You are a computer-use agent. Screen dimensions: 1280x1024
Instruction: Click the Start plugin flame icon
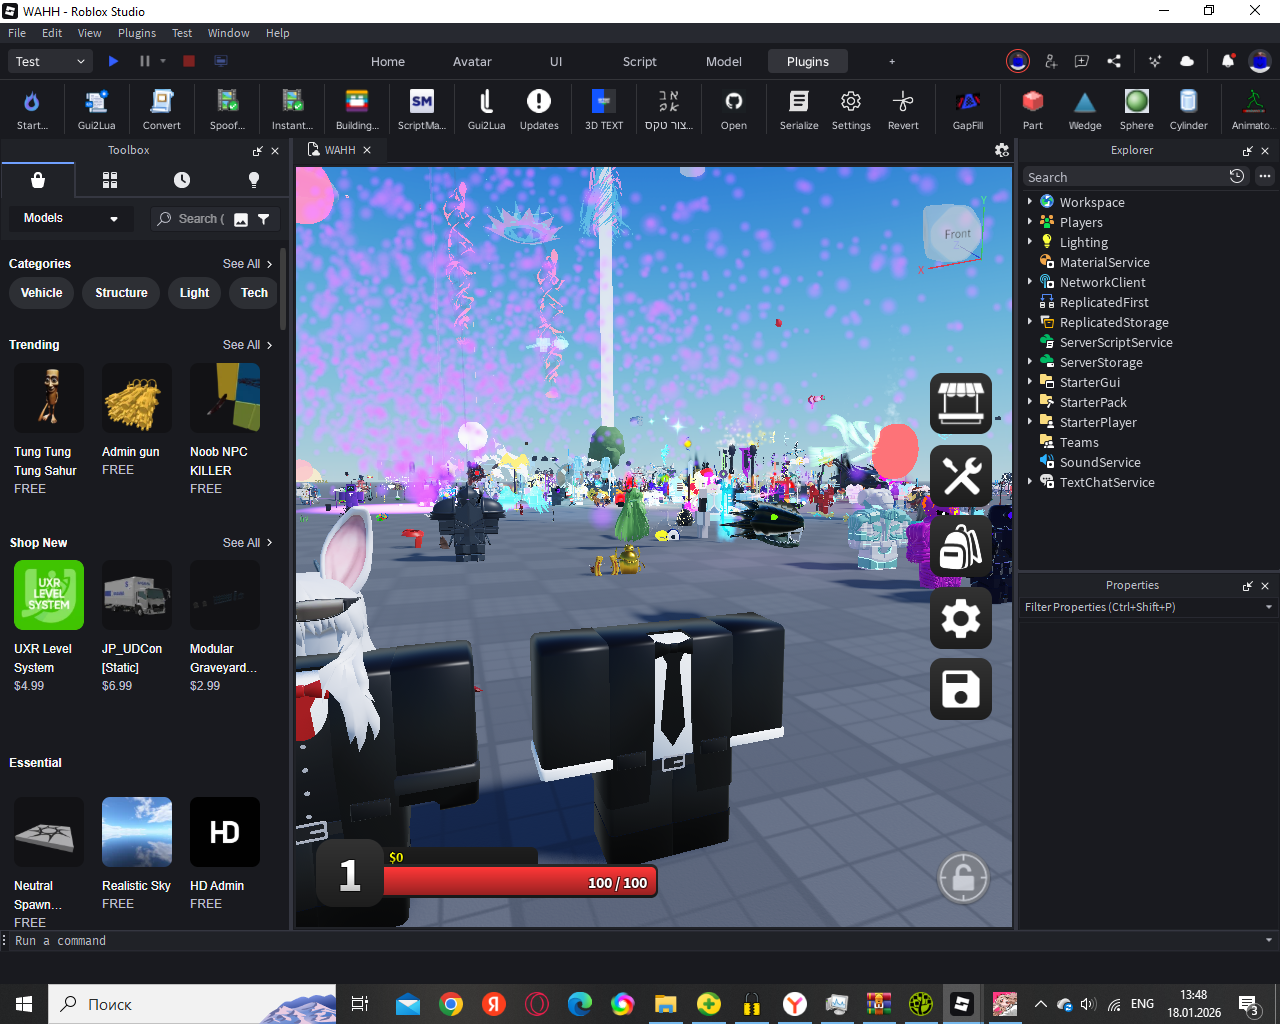32,109
